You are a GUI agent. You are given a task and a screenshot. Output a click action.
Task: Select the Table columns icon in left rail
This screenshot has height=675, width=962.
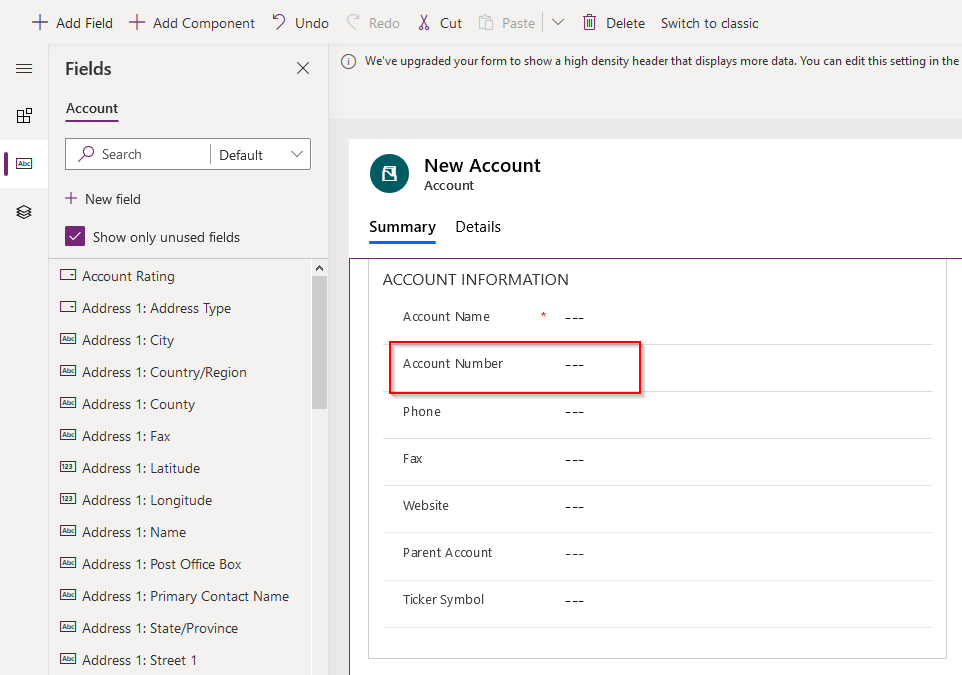(24, 164)
